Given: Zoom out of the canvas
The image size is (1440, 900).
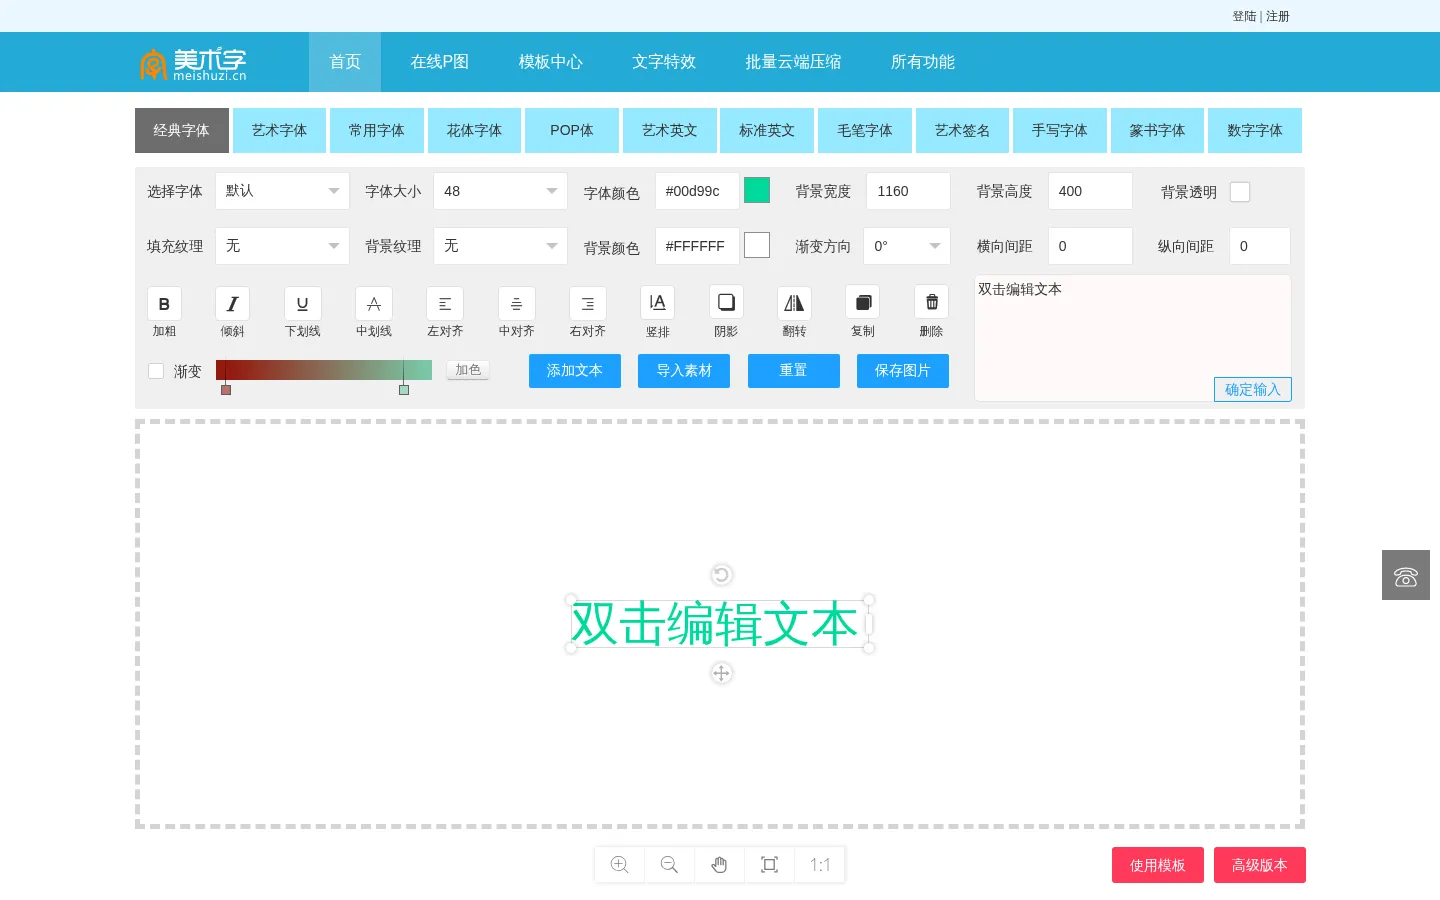Looking at the screenshot, I should pyautogui.click(x=670, y=865).
